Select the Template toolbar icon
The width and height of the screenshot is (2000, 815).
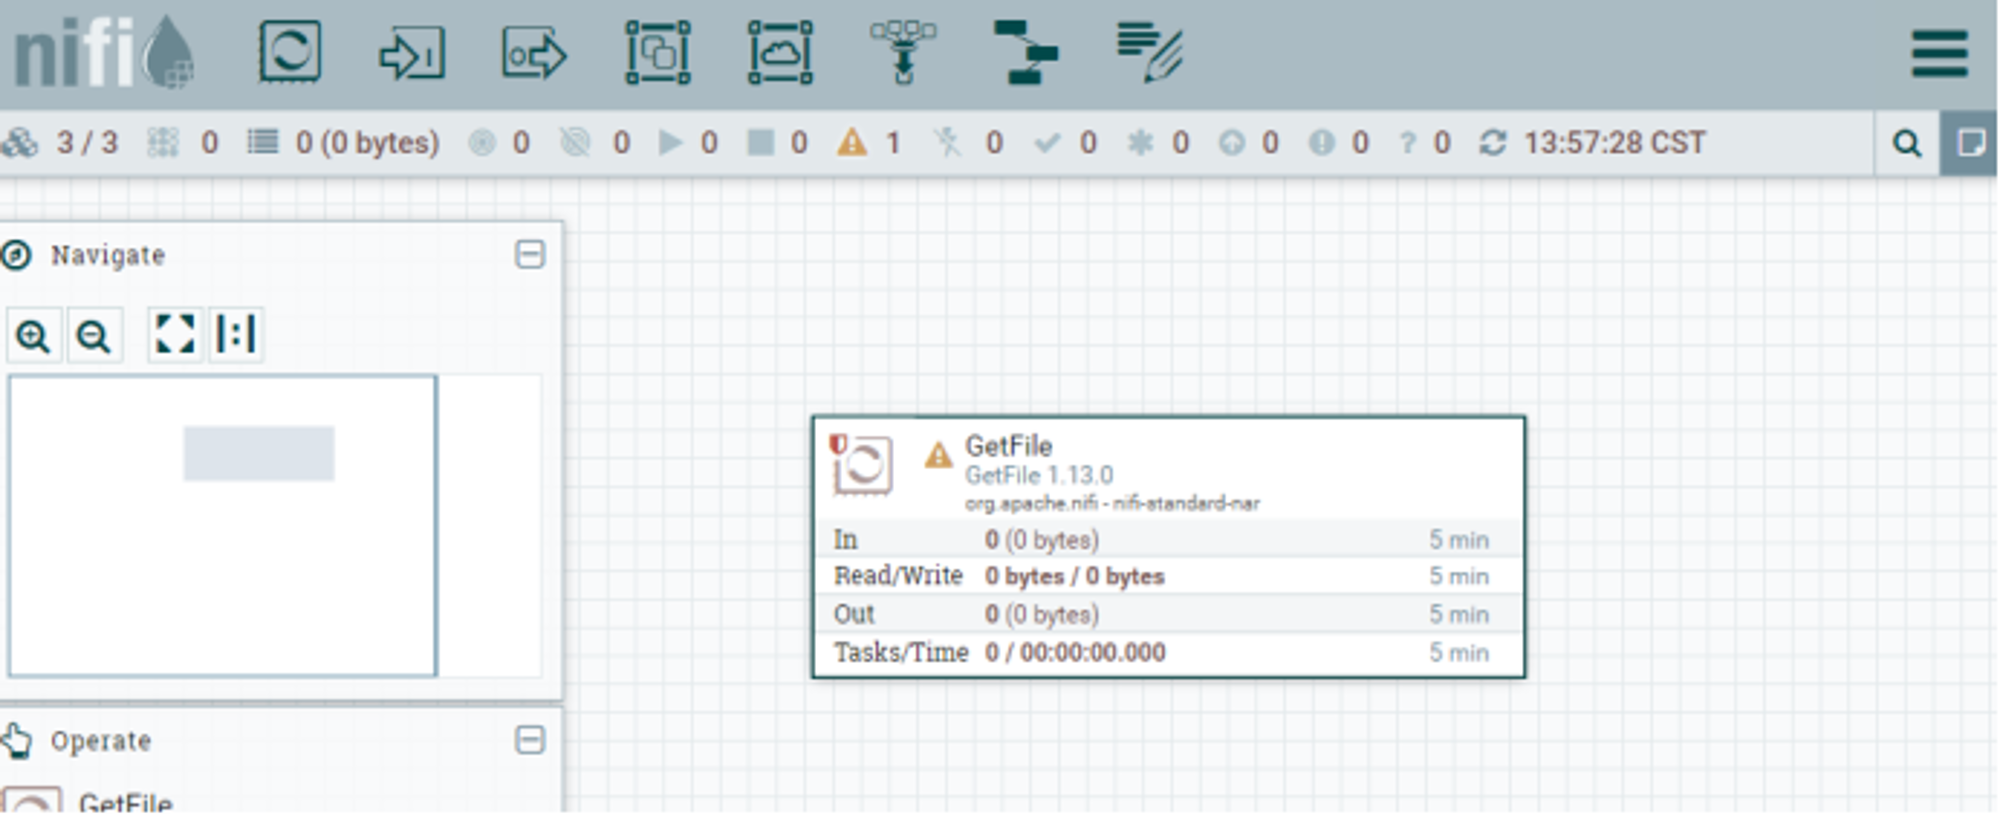coord(1025,52)
